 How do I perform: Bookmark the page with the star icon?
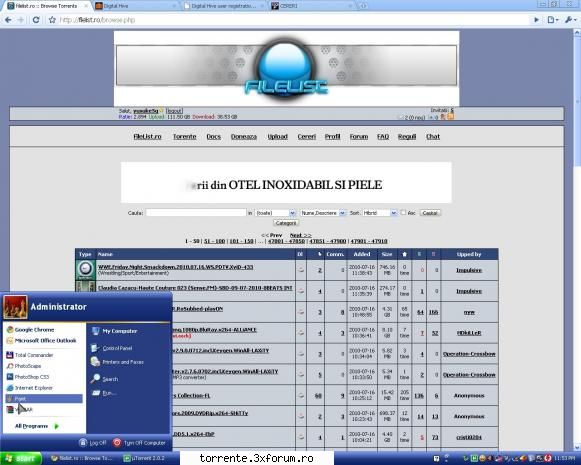52,20
